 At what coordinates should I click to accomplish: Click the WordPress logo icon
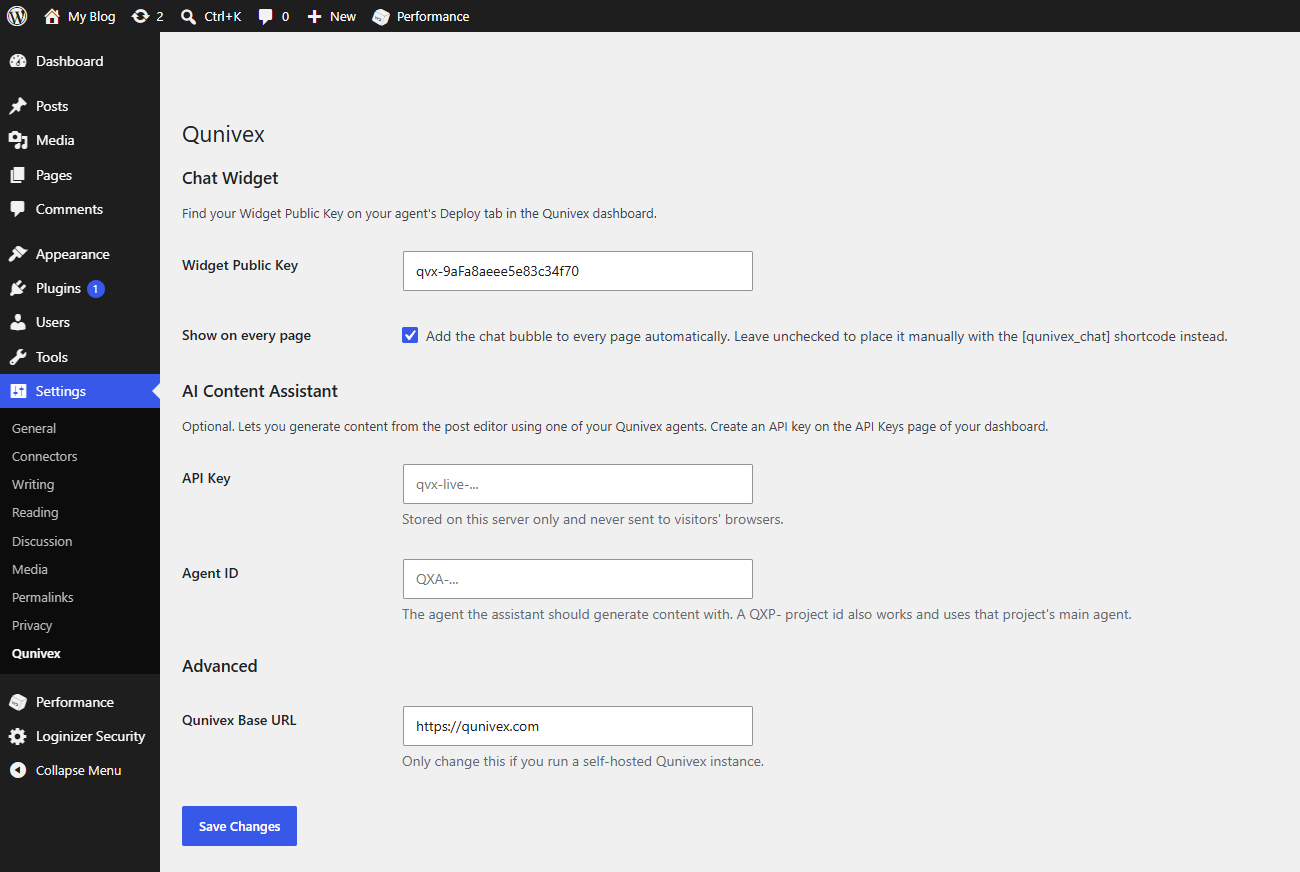pos(17,16)
